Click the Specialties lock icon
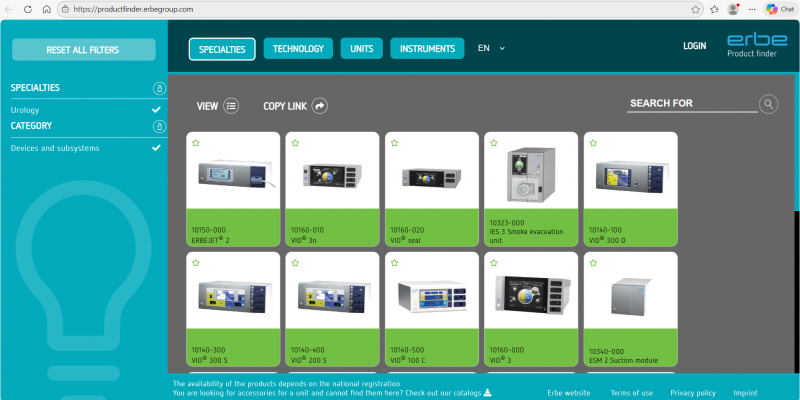This screenshot has width=800, height=400. [x=159, y=88]
